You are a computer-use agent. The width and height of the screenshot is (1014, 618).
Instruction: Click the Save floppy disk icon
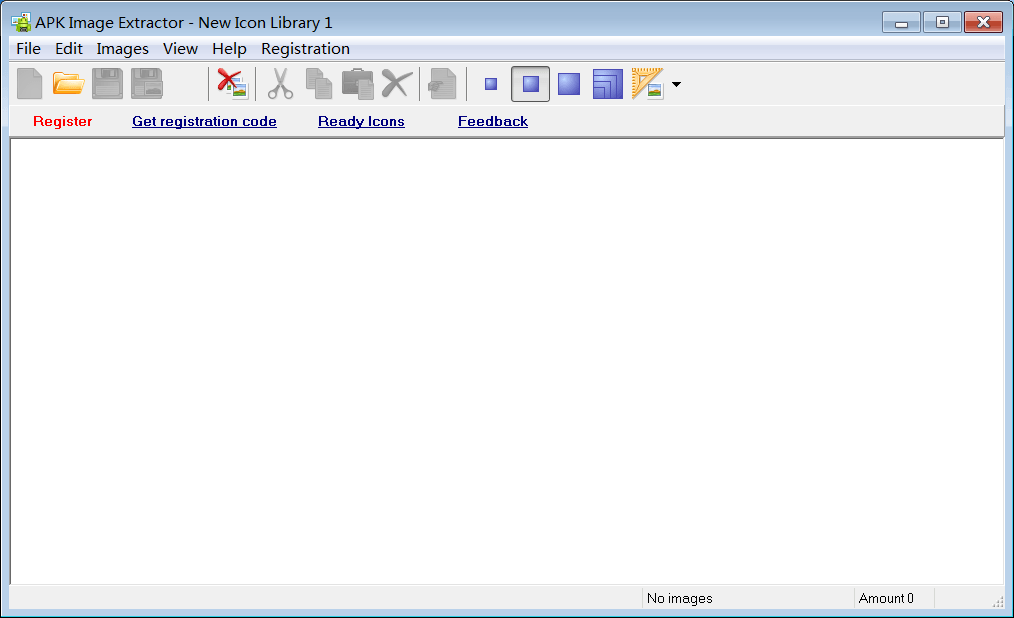tap(107, 84)
